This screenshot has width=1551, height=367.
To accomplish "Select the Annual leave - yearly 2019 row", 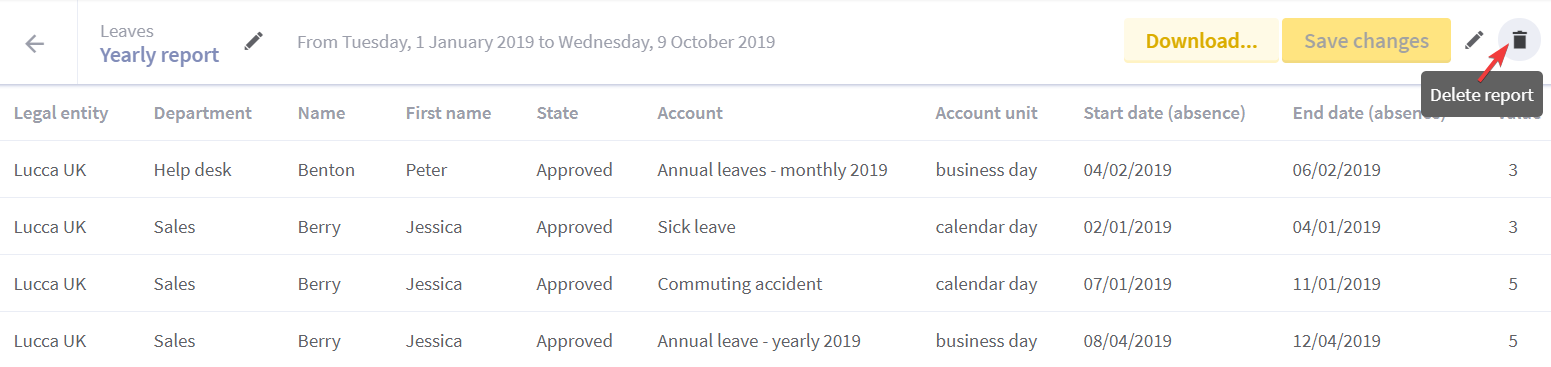I will coord(775,340).
